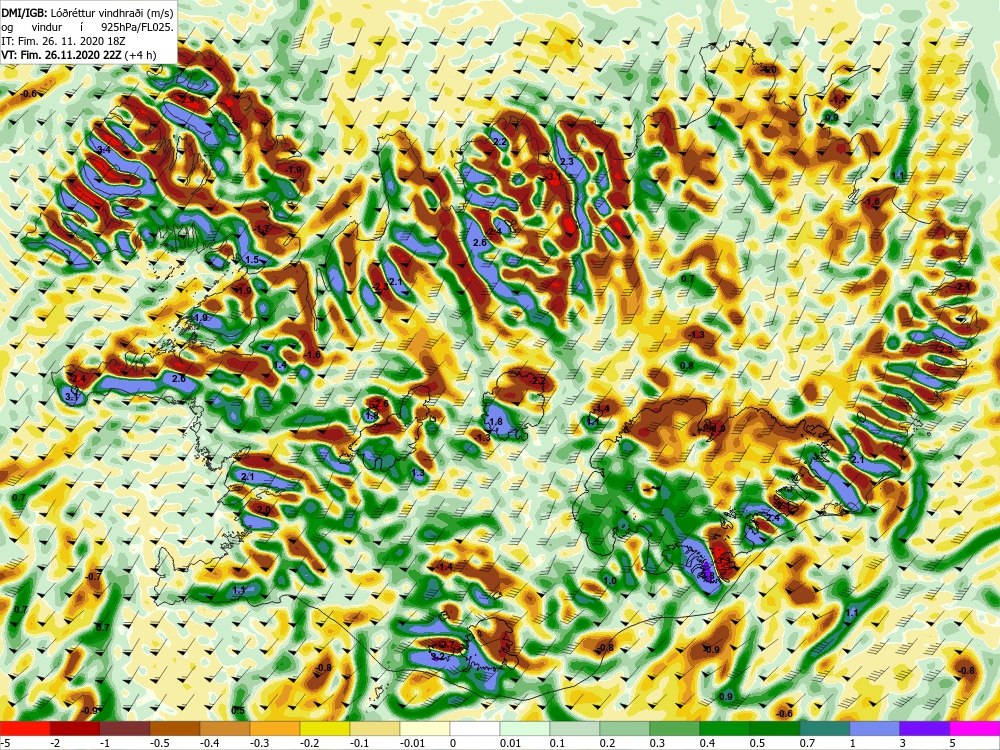This screenshot has height=750, width=1000.
Task: Click the bright red -5 legend swatch
Action: [x=25, y=729]
